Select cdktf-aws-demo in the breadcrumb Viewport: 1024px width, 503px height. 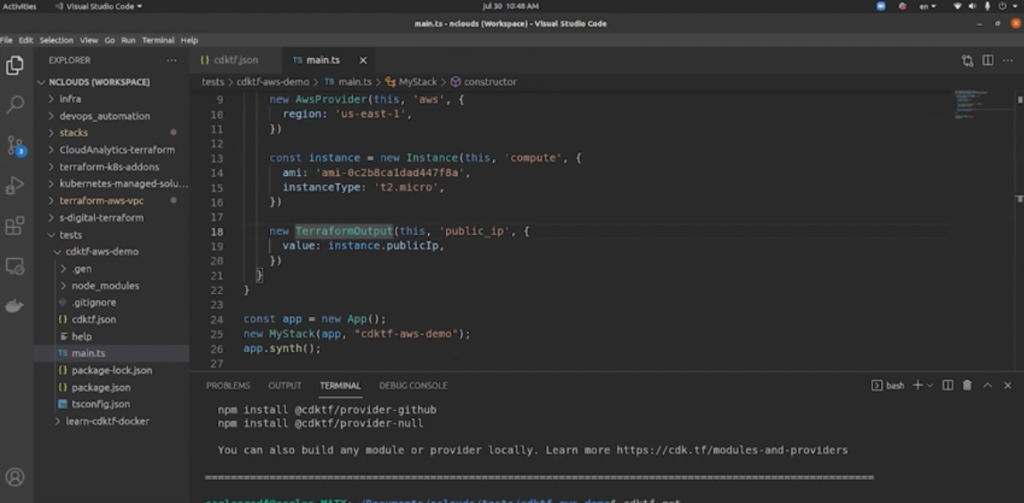(x=273, y=82)
